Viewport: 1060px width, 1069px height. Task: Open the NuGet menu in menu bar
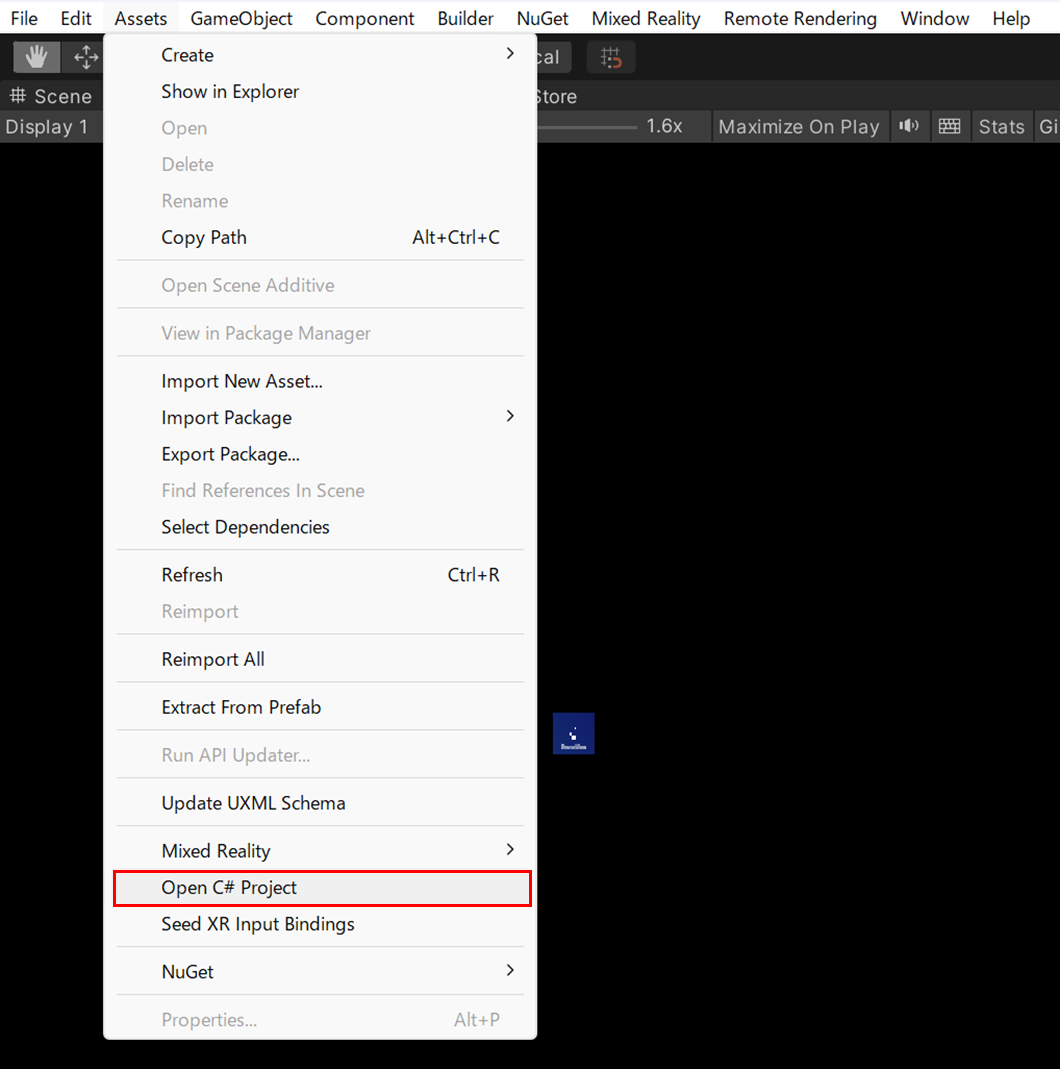(543, 18)
